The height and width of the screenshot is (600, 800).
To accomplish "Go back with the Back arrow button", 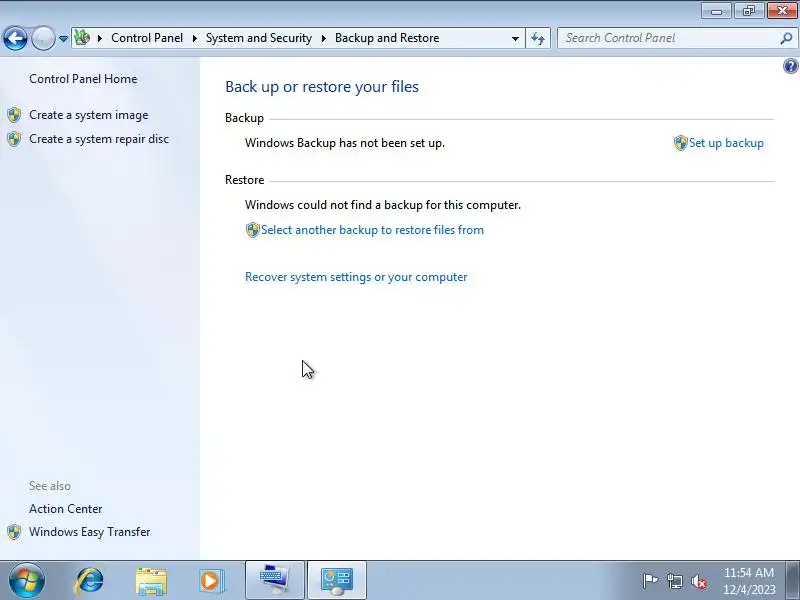I will point(15,38).
